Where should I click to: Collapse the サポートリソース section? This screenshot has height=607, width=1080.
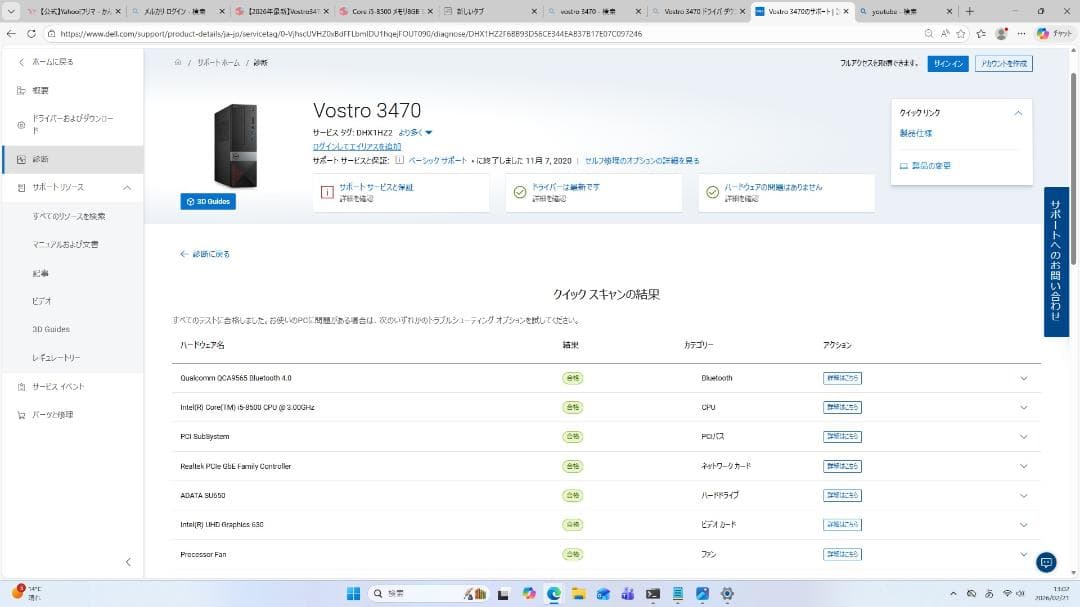pos(127,187)
